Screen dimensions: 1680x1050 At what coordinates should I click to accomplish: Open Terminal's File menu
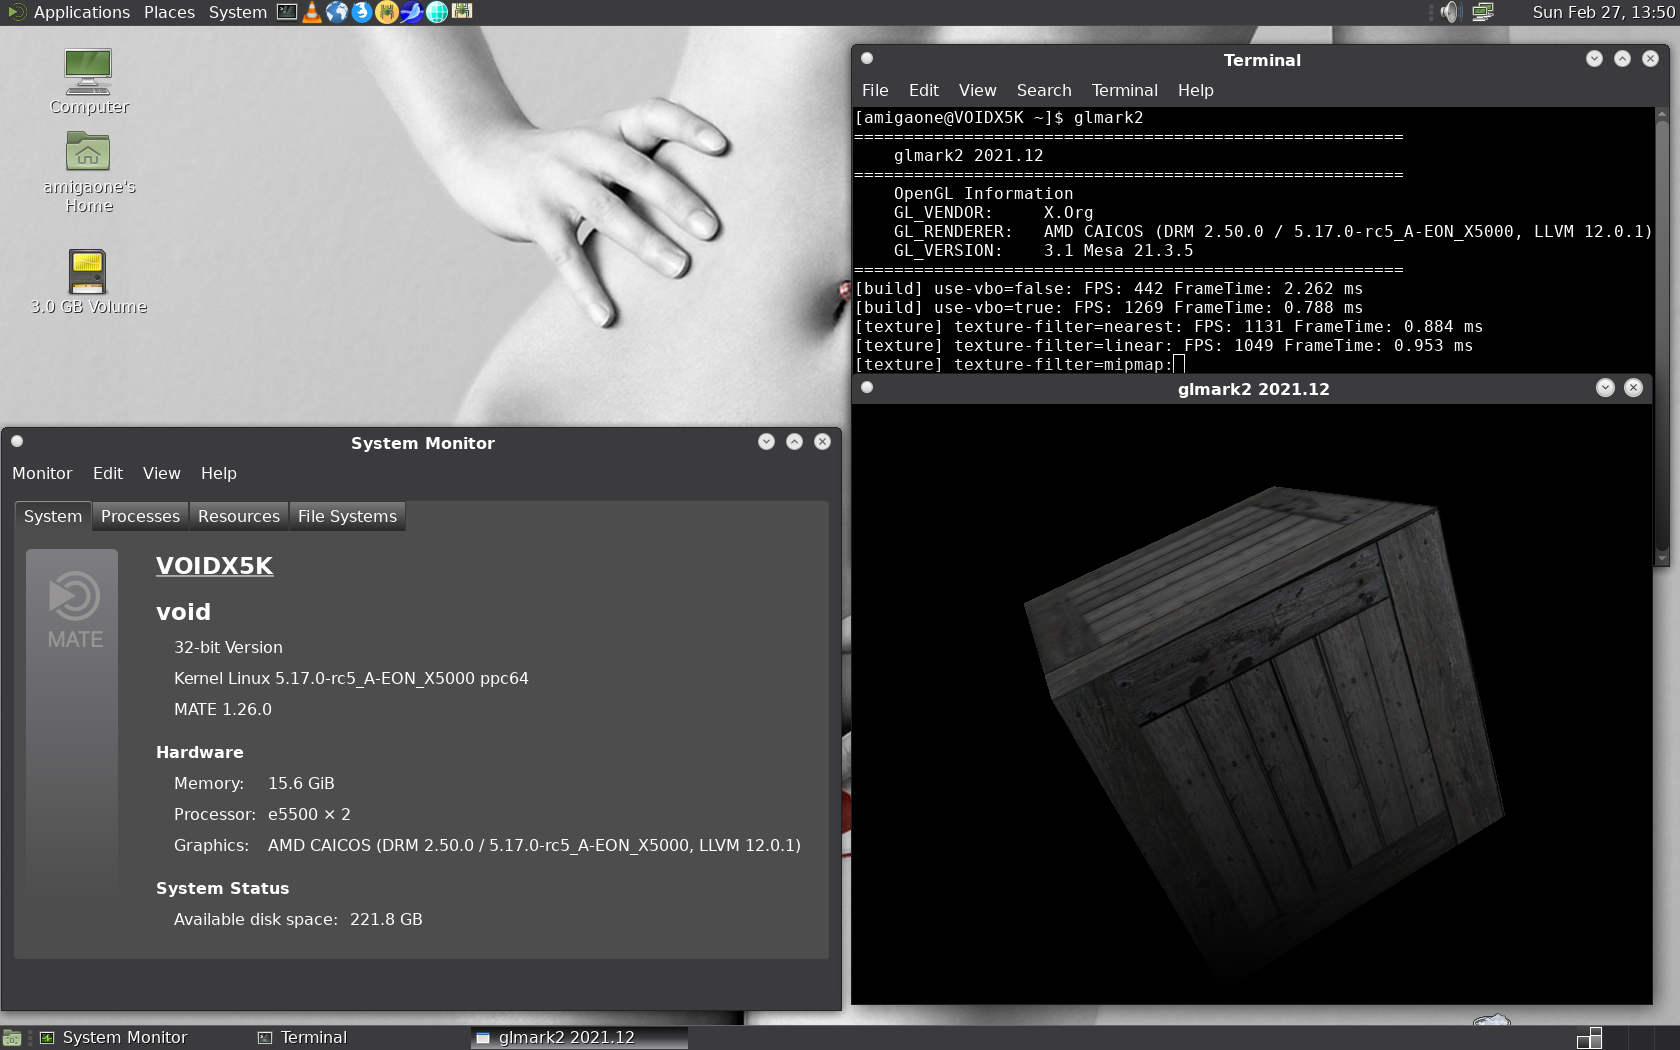pos(875,90)
